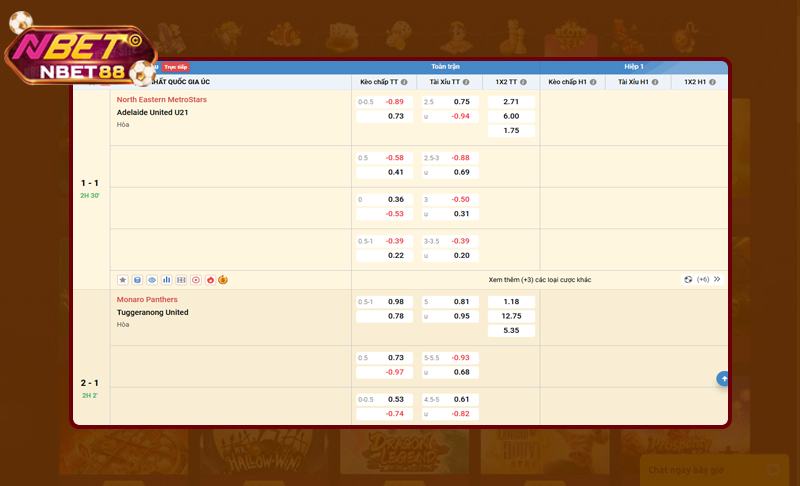Click the soccer ball icon beside (+6)
The height and width of the screenshot is (486, 800).
(x=689, y=280)
